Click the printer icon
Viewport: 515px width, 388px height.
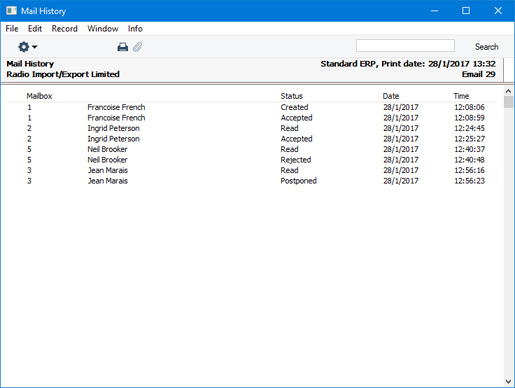point(123,47)
